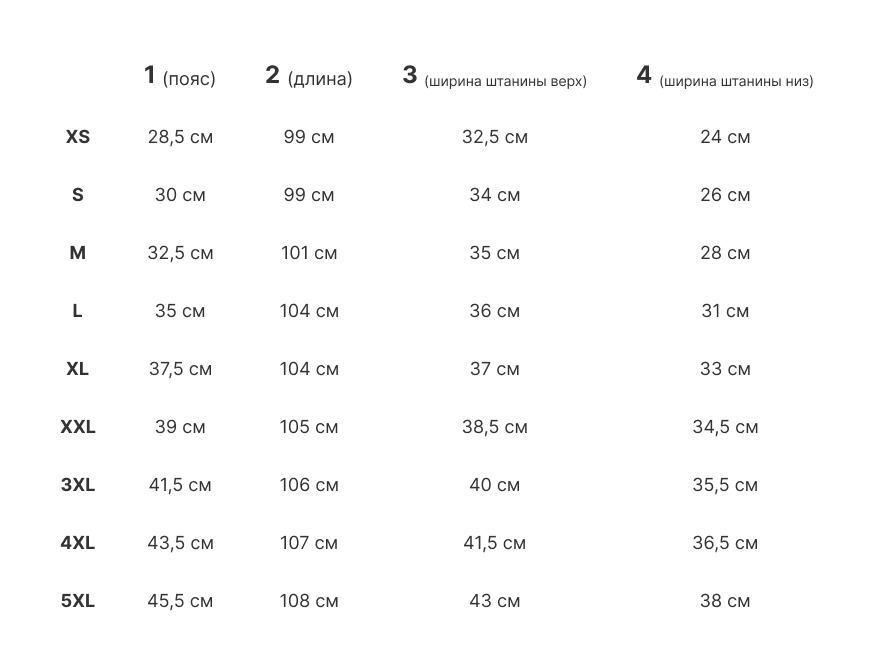
Task: Click the M size row label
Action: pos(78,253)
